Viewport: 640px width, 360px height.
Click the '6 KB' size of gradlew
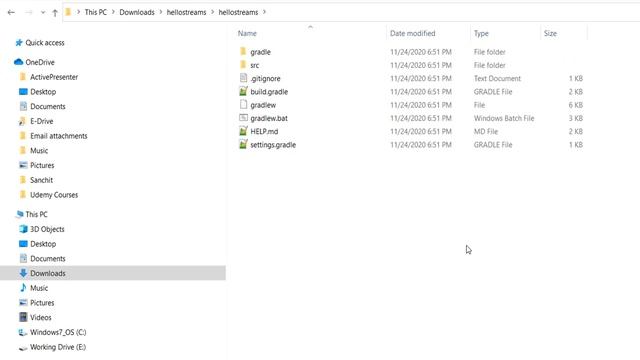click(x=576, y=105)
